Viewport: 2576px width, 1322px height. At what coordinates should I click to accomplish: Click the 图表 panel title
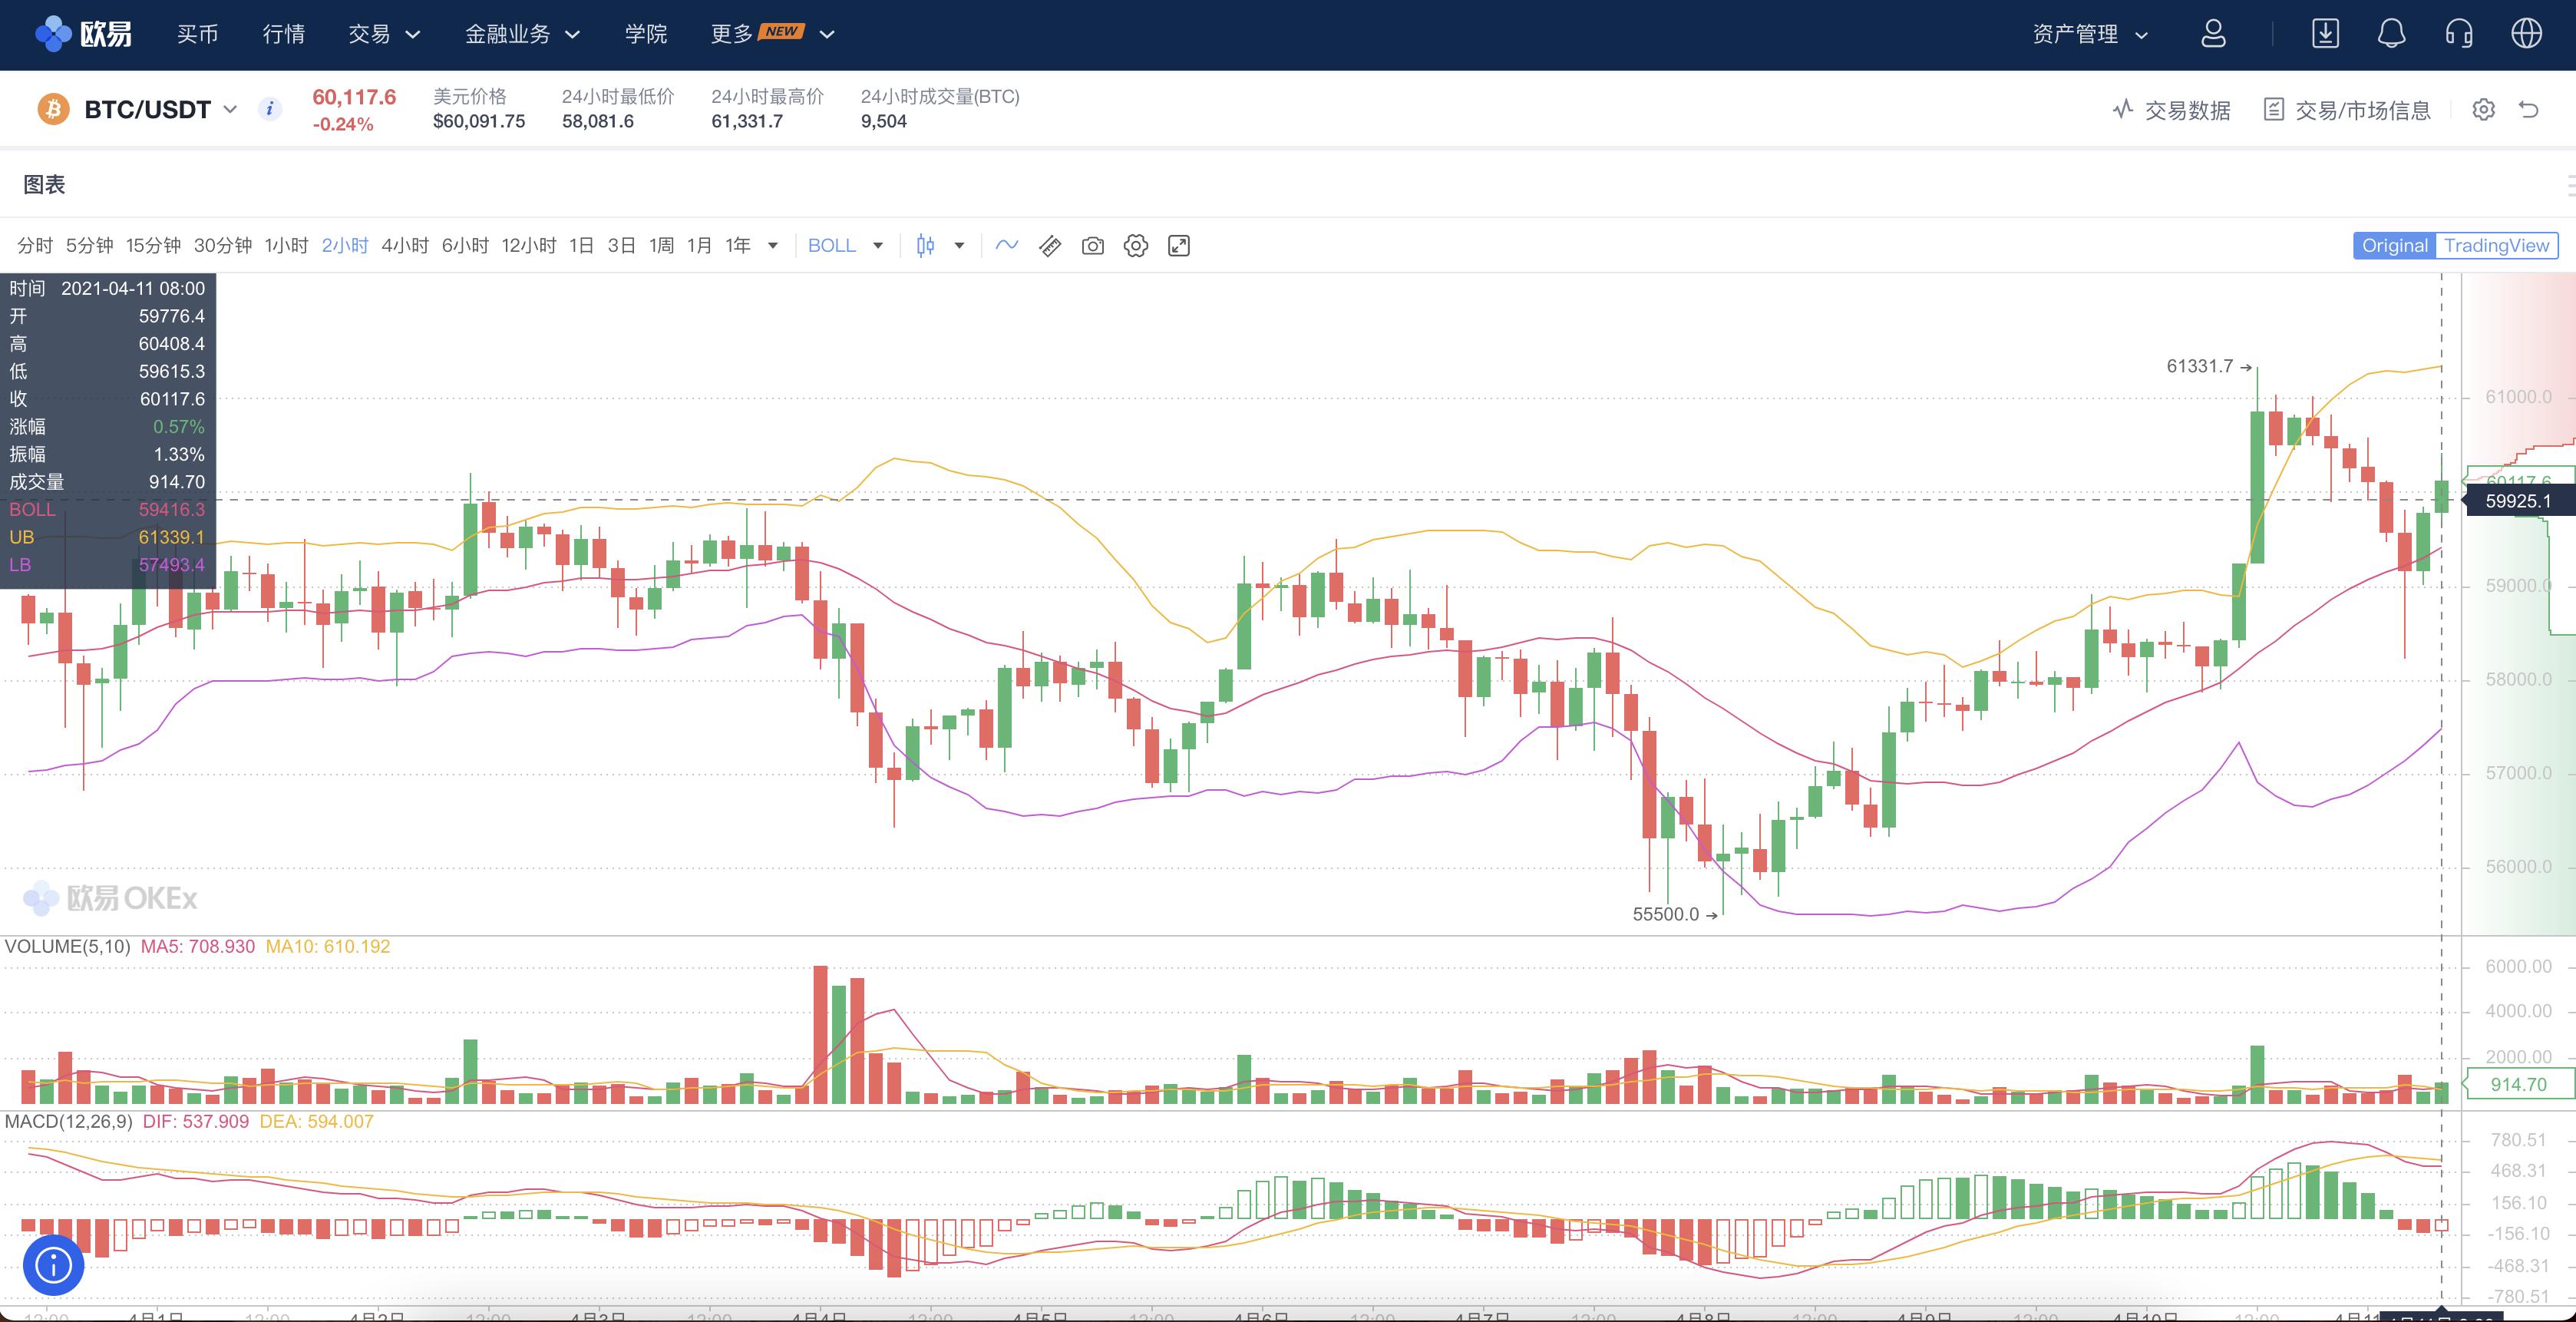point(44,185)
